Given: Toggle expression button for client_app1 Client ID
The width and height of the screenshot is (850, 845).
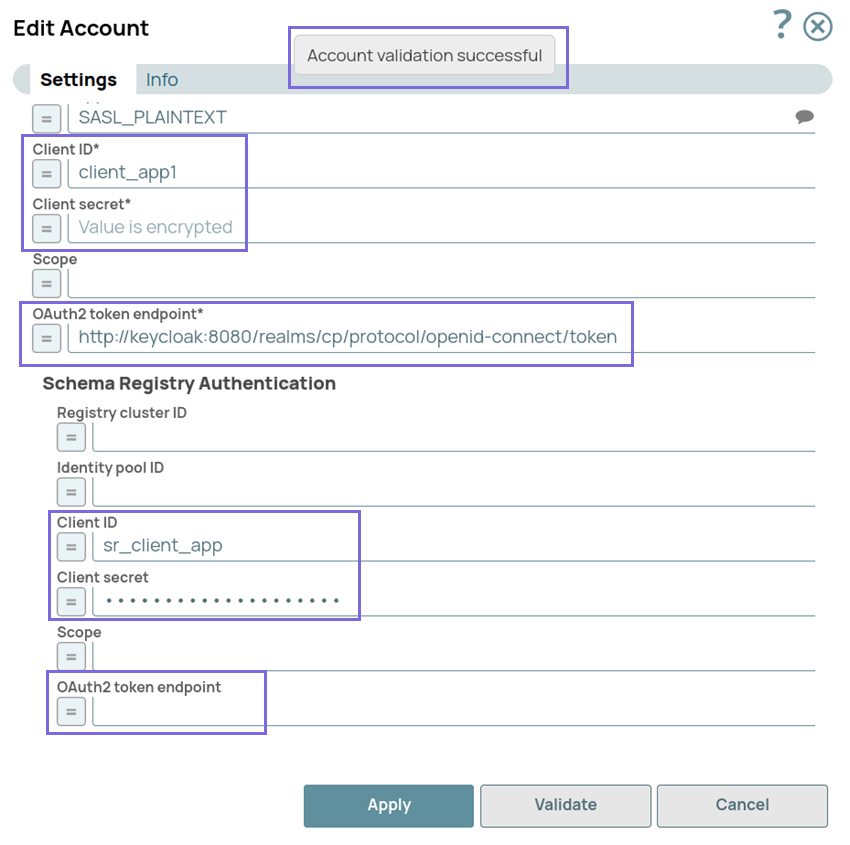Looking at the screenshot, I should click(46, 173).
